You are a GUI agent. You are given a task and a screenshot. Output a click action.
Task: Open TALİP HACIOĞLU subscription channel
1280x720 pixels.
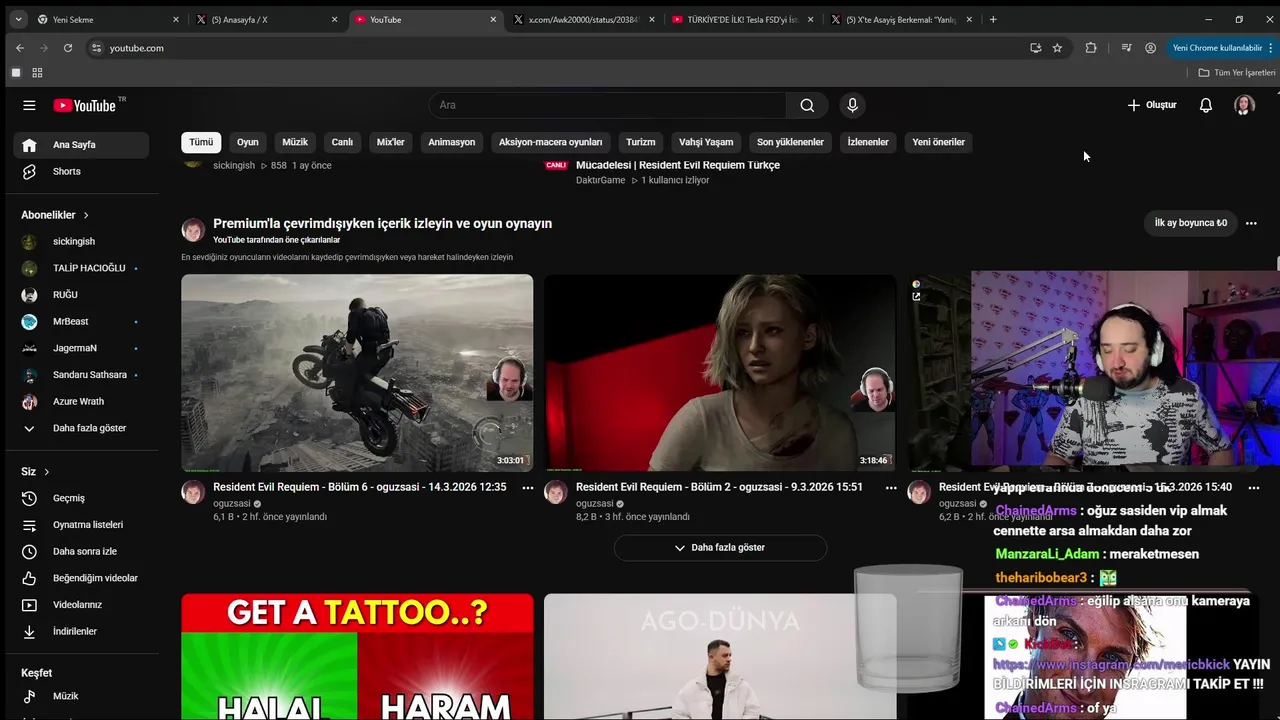(81, 268)
